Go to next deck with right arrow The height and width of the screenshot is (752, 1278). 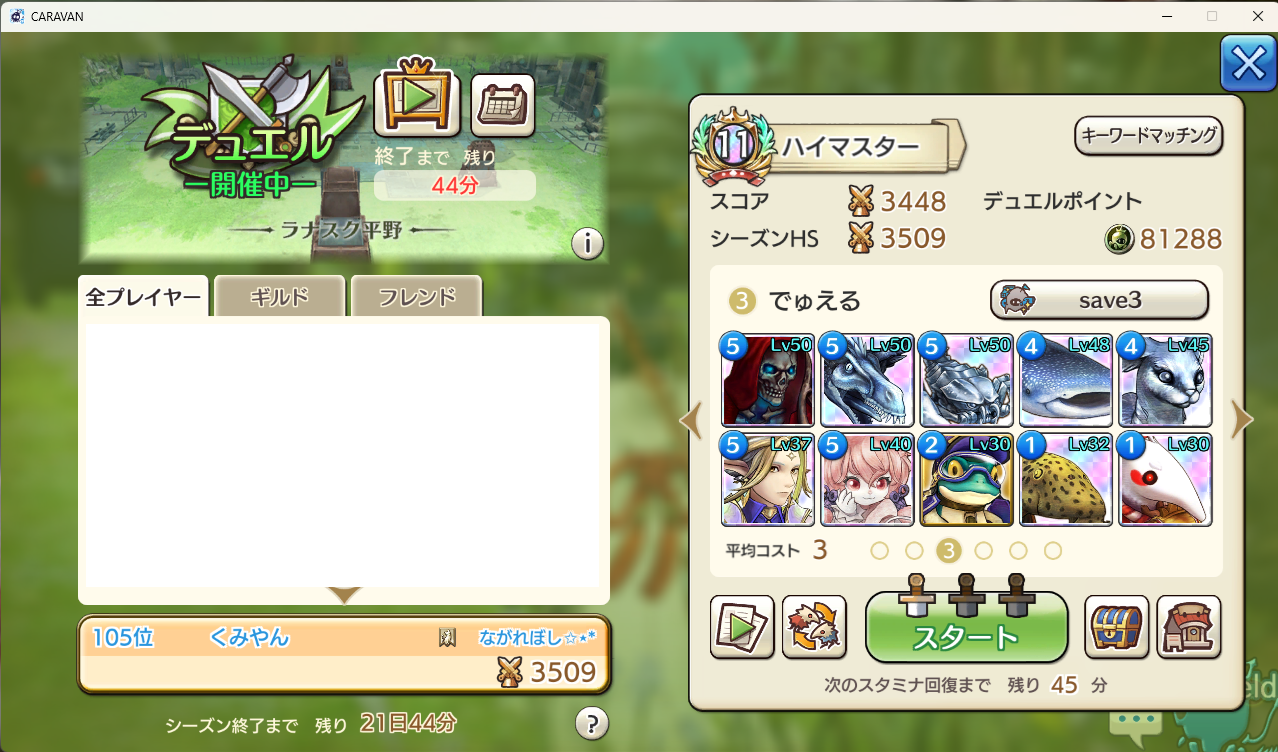click(x=1241, y=421)
